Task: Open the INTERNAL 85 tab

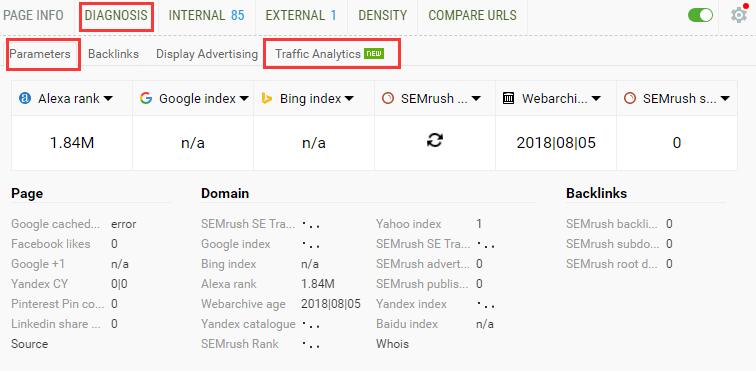Action: click(206, 15)
